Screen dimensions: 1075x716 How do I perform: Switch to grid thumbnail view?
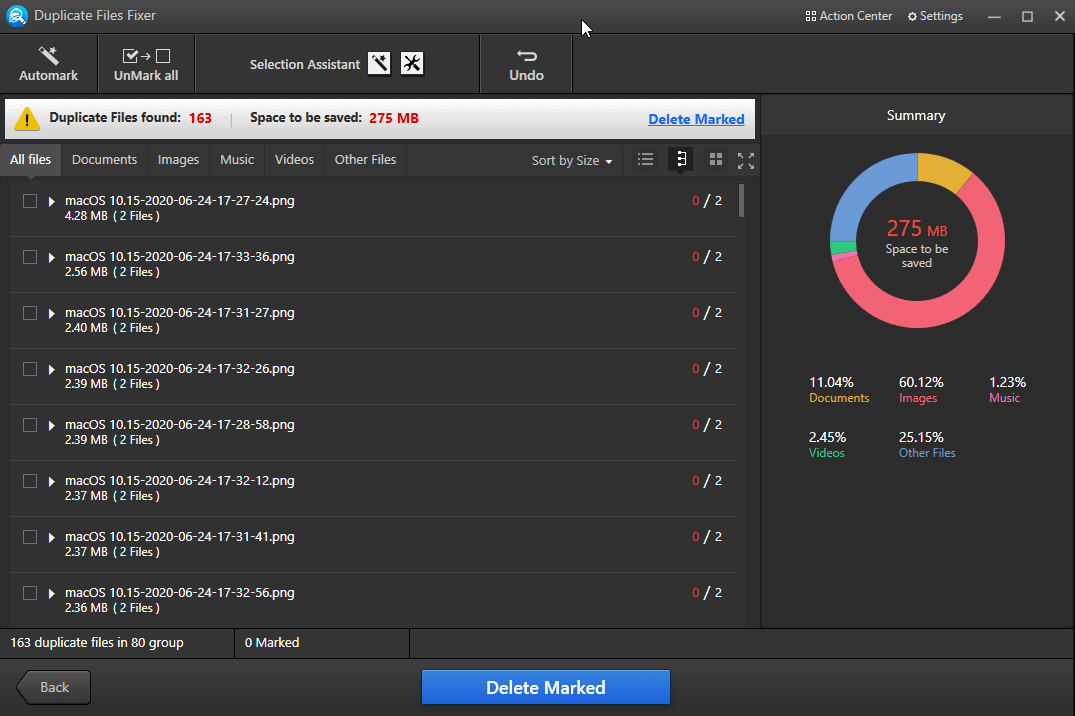(714, 159)
